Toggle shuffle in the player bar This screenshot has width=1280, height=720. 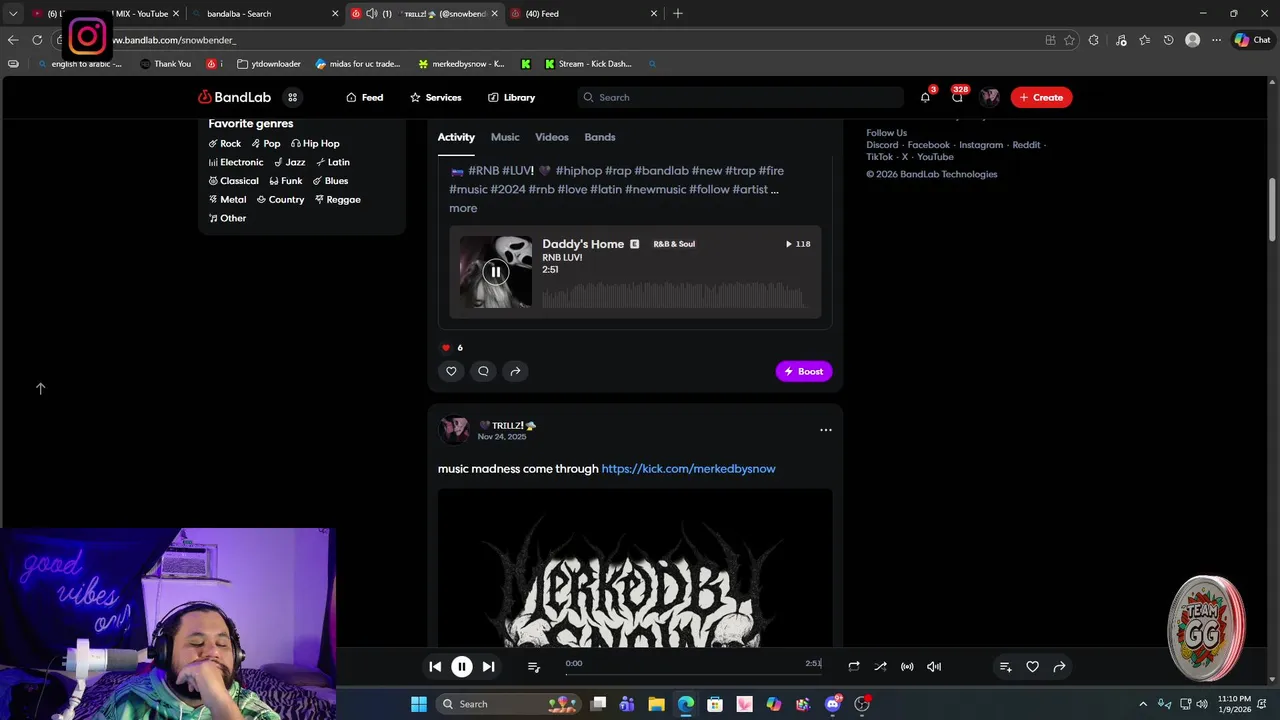coord(880,667)
